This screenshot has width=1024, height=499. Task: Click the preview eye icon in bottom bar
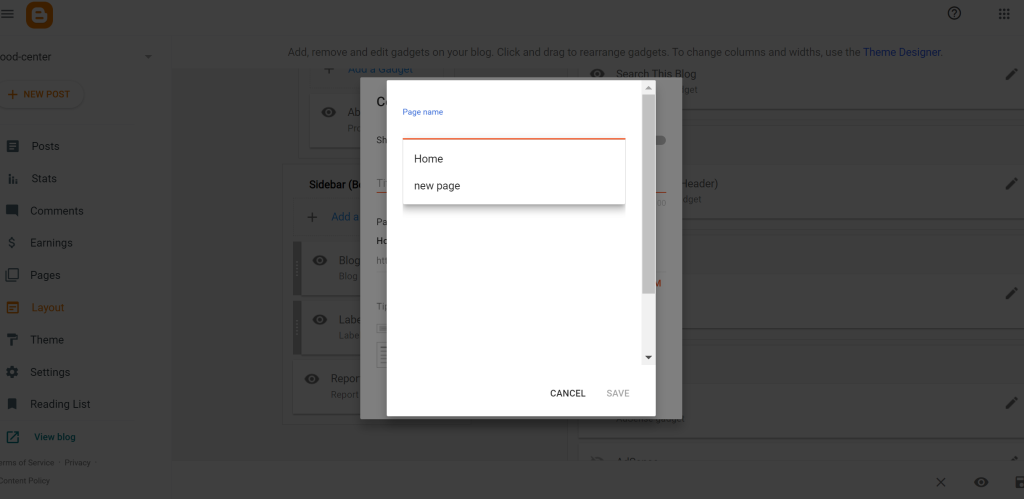981,482
